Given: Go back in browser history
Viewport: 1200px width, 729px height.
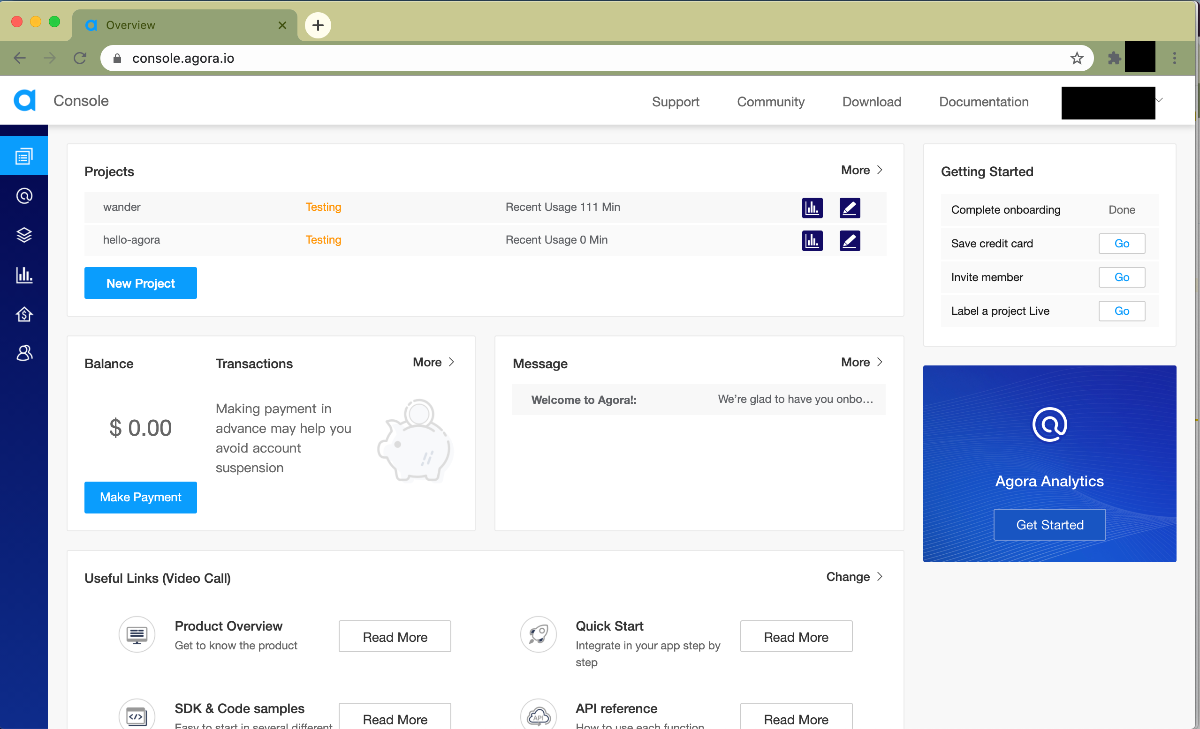Looking at the screenshot, I should [x=20, y=58].
